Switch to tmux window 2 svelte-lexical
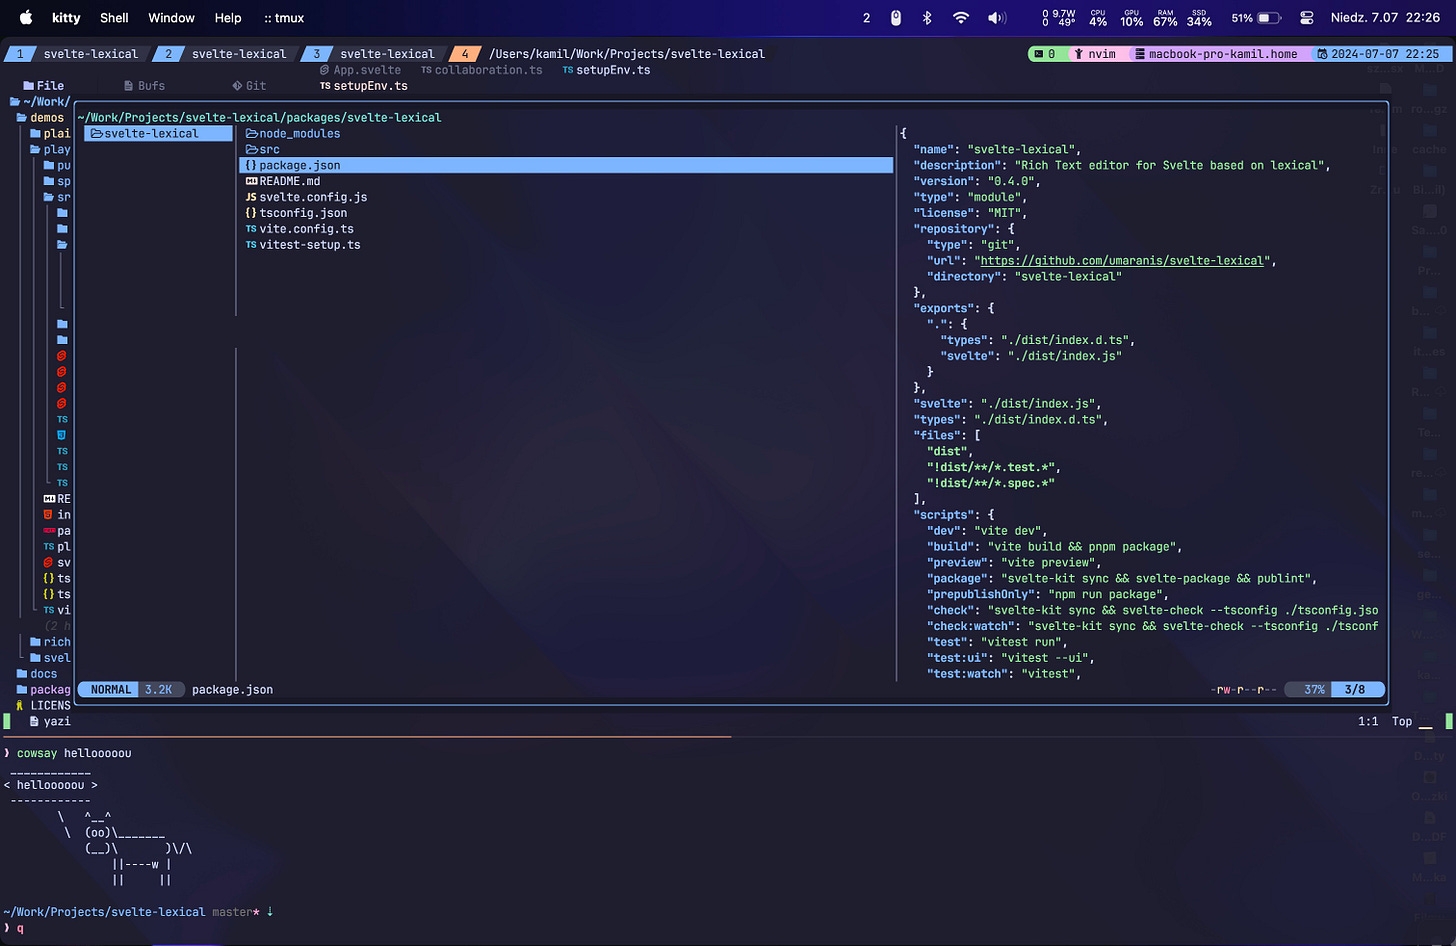The width and height of the screenshot is (1456, 946). tap(226, 54)
